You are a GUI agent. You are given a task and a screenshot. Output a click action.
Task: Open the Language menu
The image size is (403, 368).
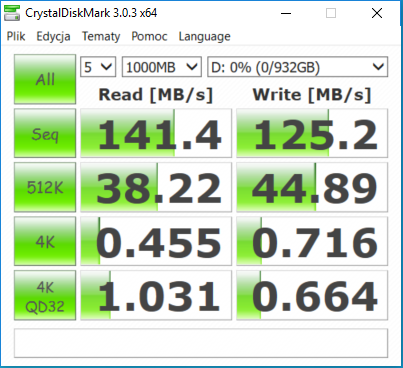click(204, 36)
